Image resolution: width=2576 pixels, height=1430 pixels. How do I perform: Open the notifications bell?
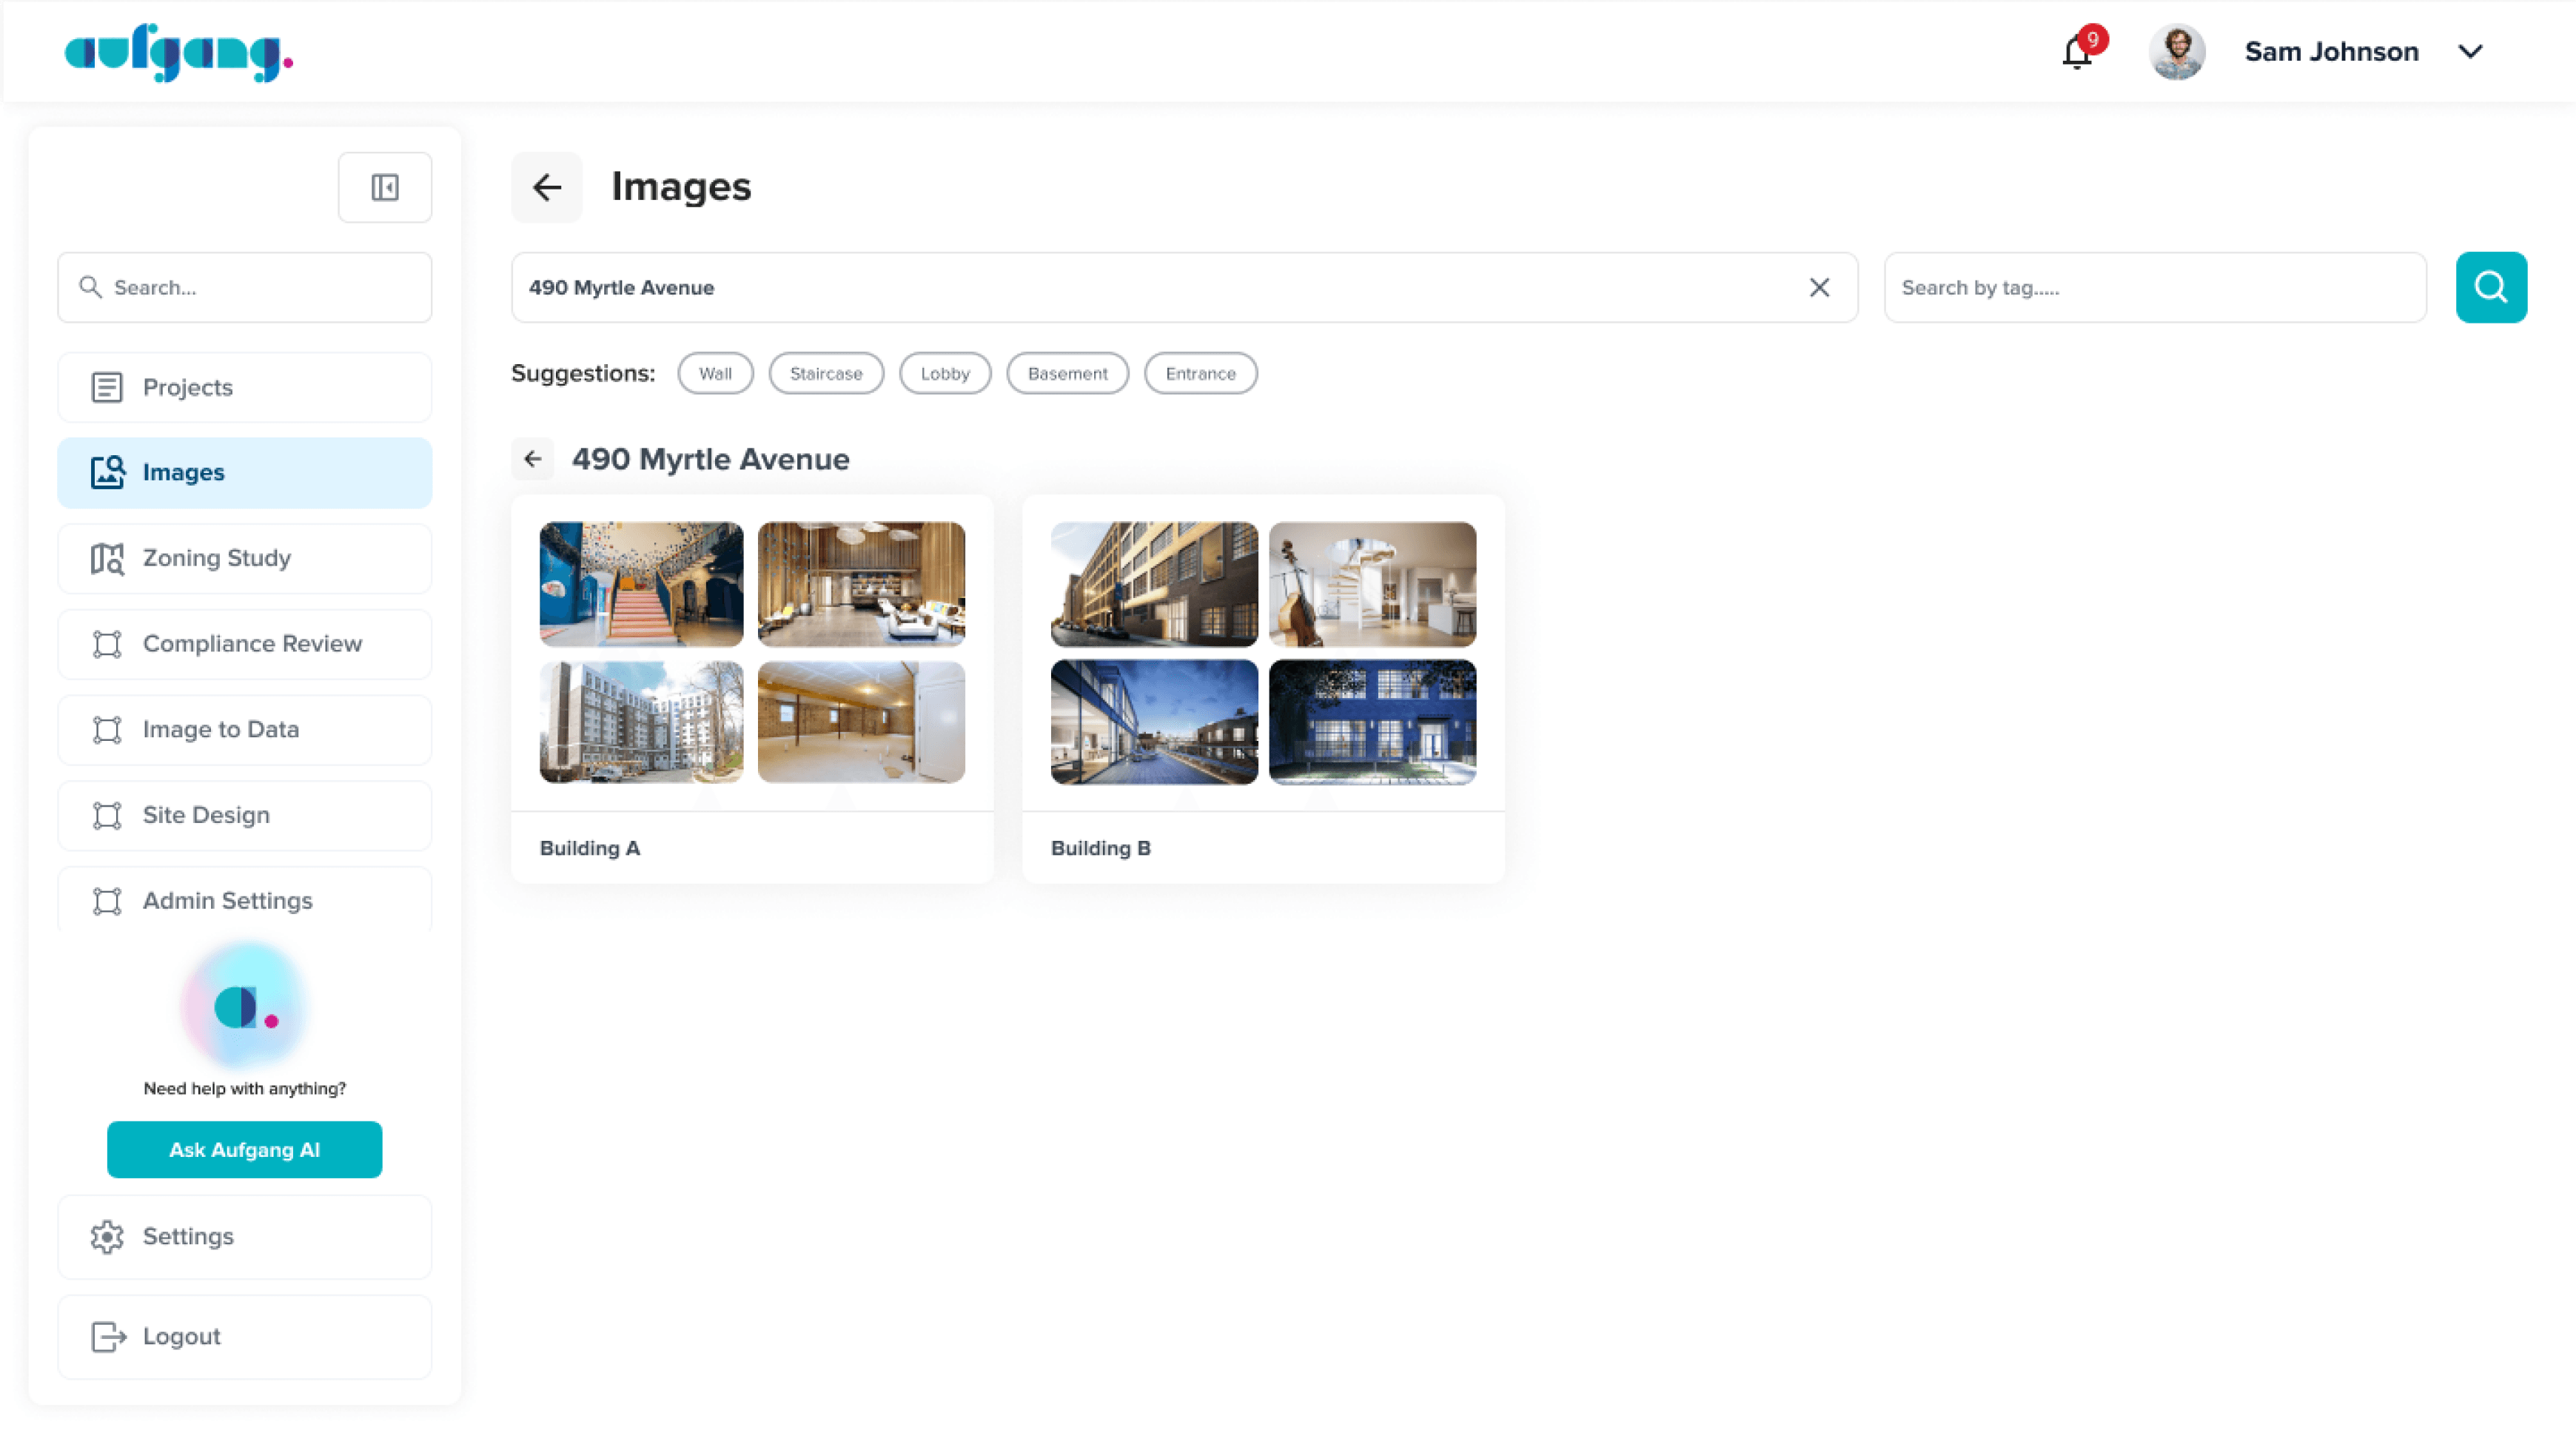click(2077, 52)
